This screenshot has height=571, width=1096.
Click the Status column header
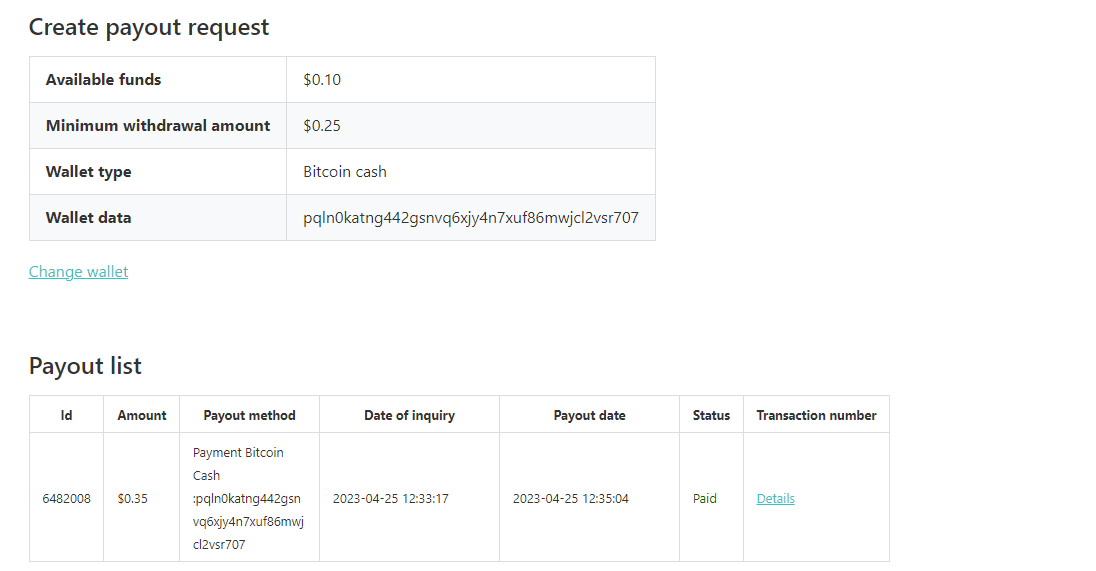tap(711, 415)
